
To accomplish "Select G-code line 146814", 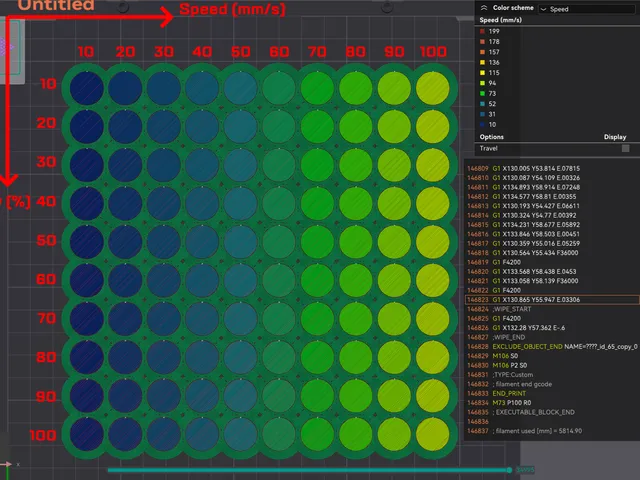I will (x=522, y=215).
